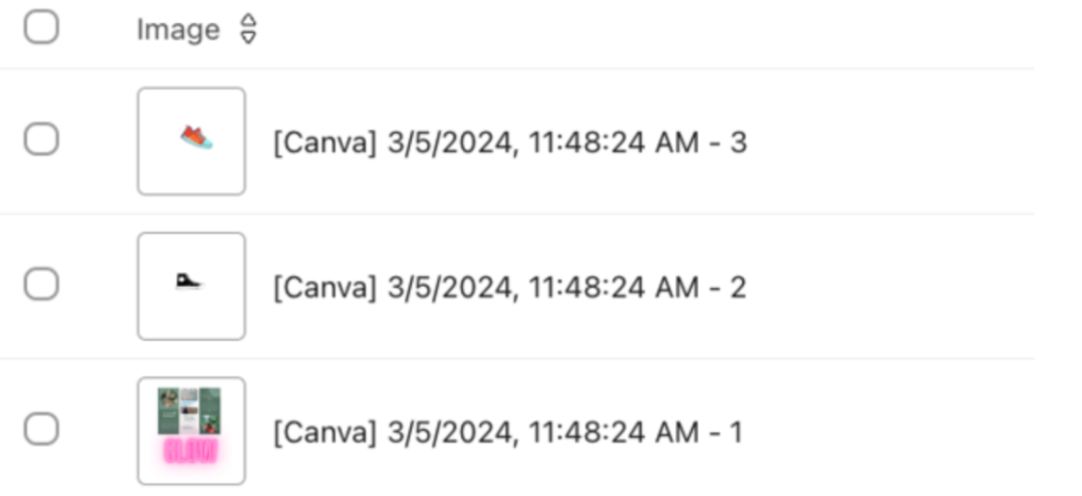Open the bottom row's thumbnail preview box
Viewport: 1082px width, 496px height.
(191, 431)
